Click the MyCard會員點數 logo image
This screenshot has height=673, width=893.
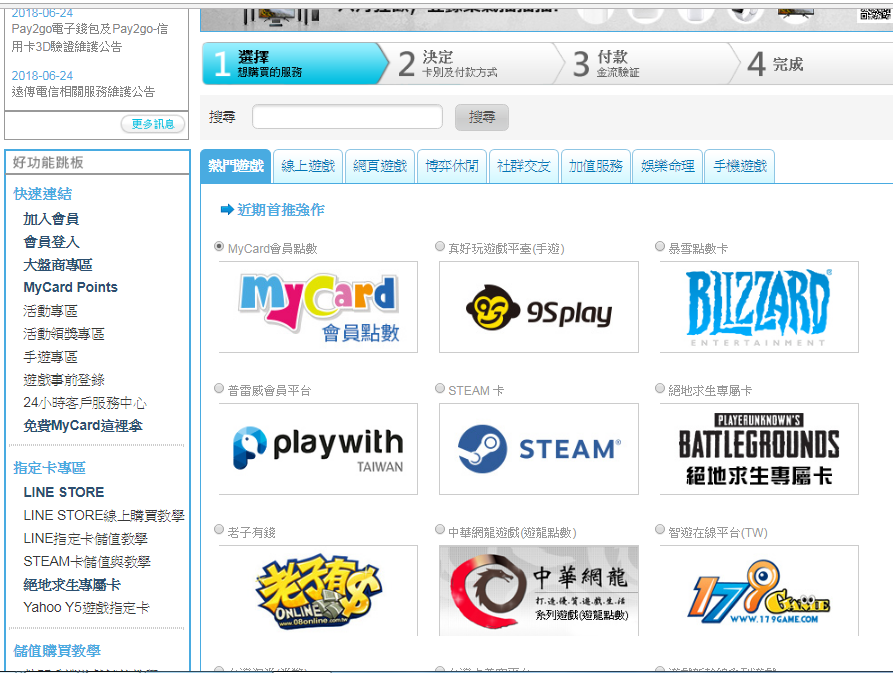tap(318, 307)
